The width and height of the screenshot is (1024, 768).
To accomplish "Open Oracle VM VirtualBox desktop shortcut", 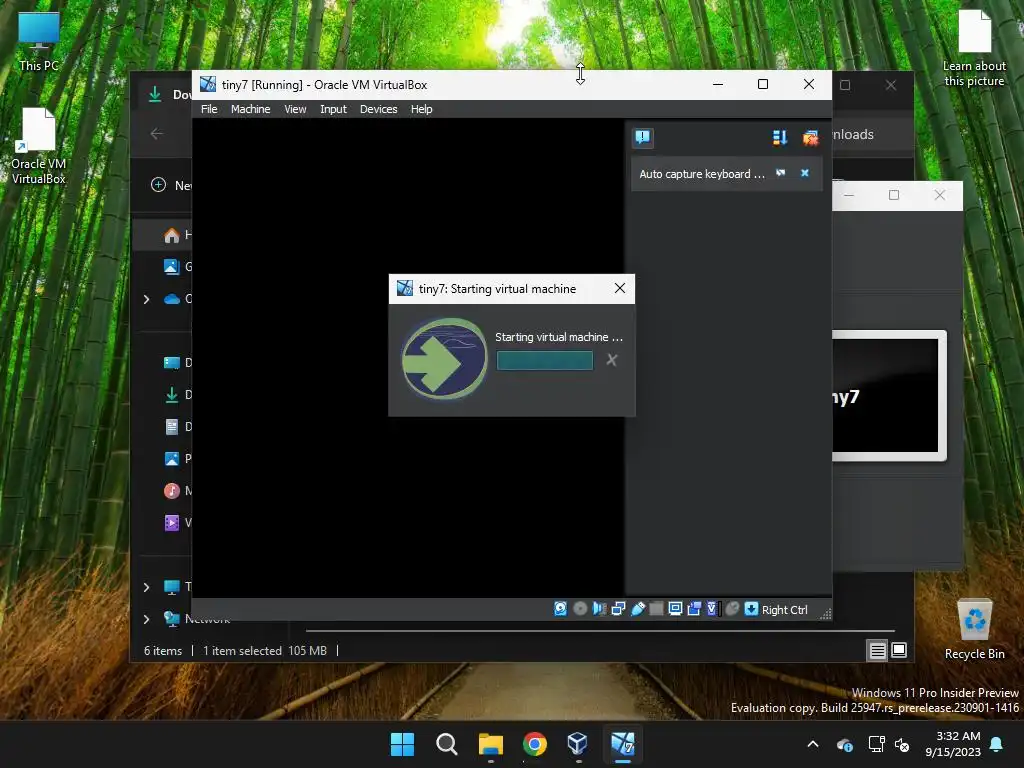I will click(x=39, y=146).
